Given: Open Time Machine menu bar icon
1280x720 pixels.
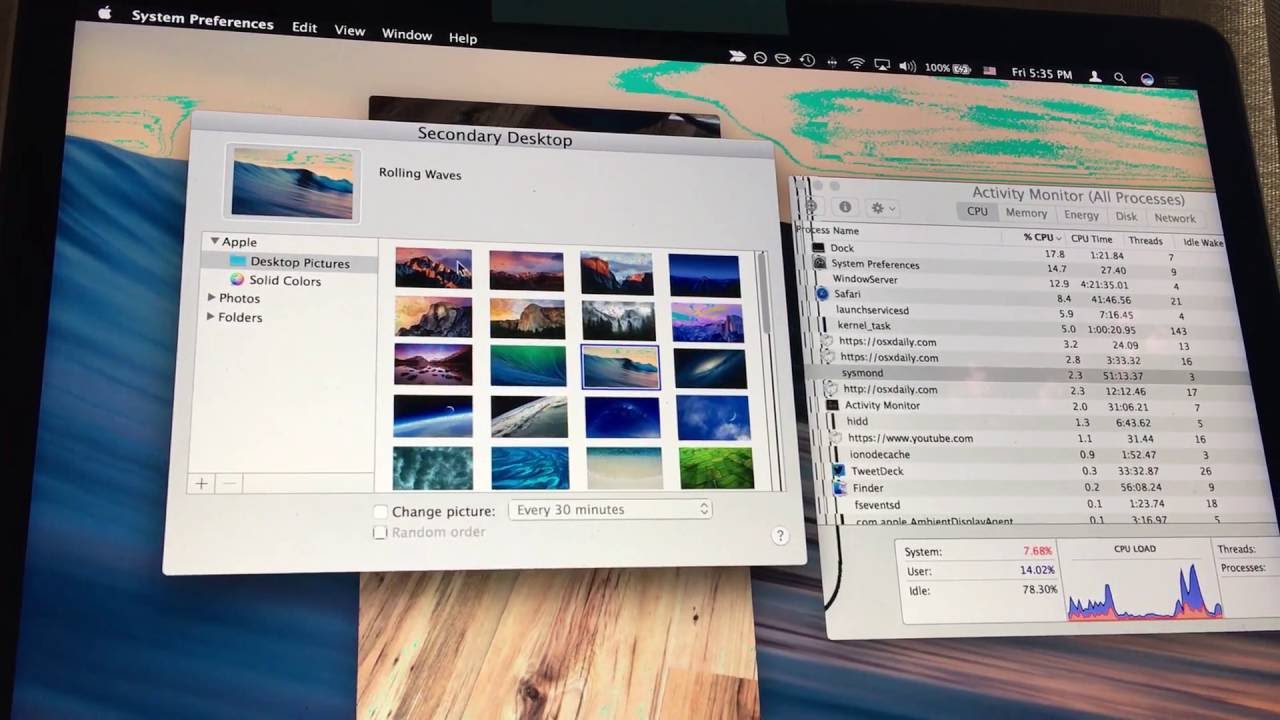Looking at the screenshot, I should click(x=807, y=60).
